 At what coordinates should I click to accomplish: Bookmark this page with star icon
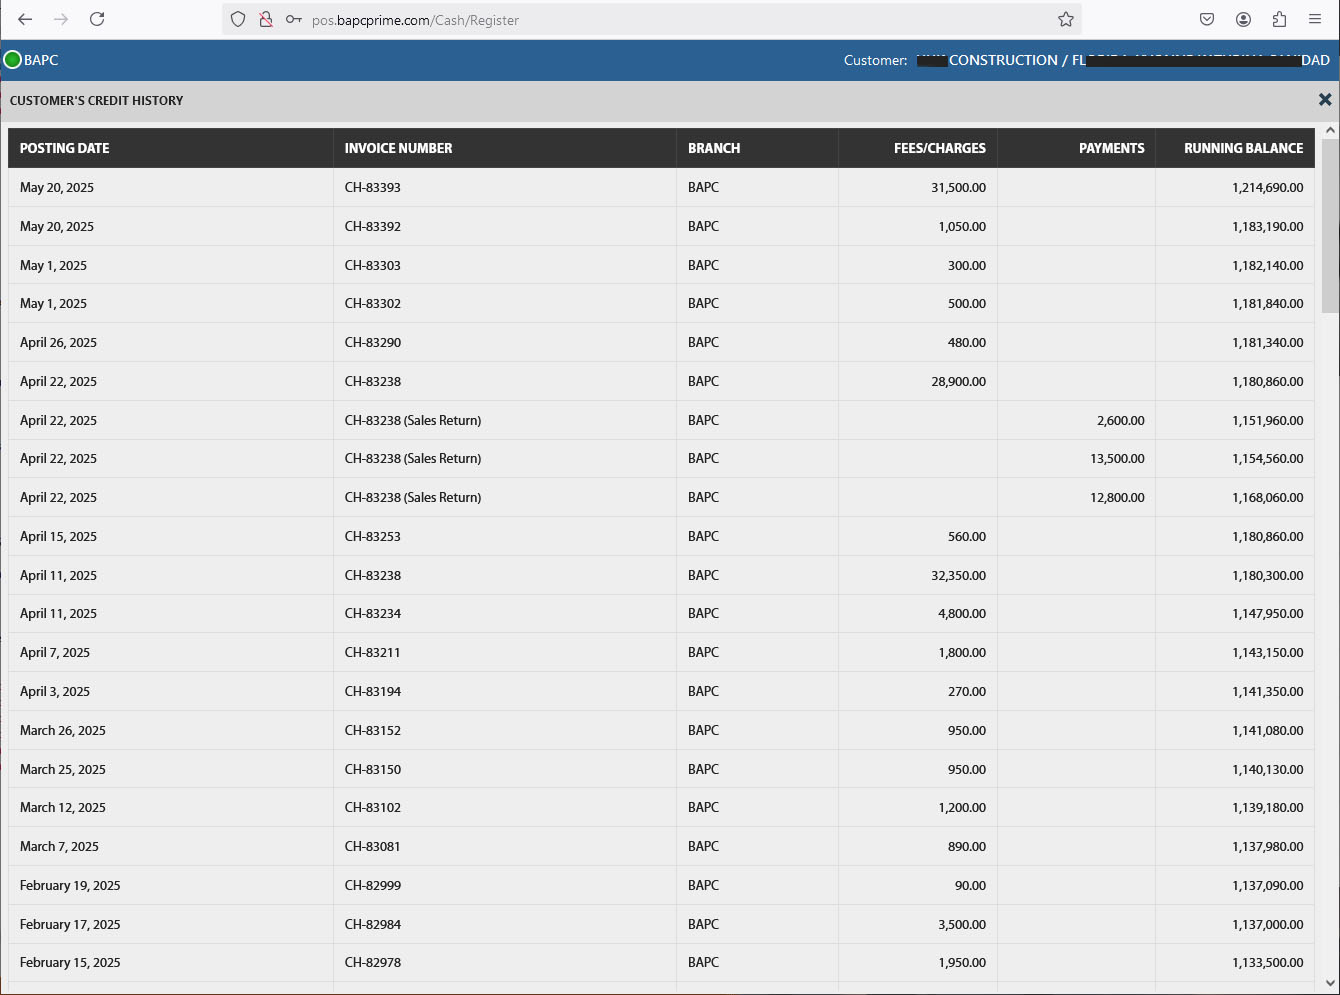[1066, 19]
